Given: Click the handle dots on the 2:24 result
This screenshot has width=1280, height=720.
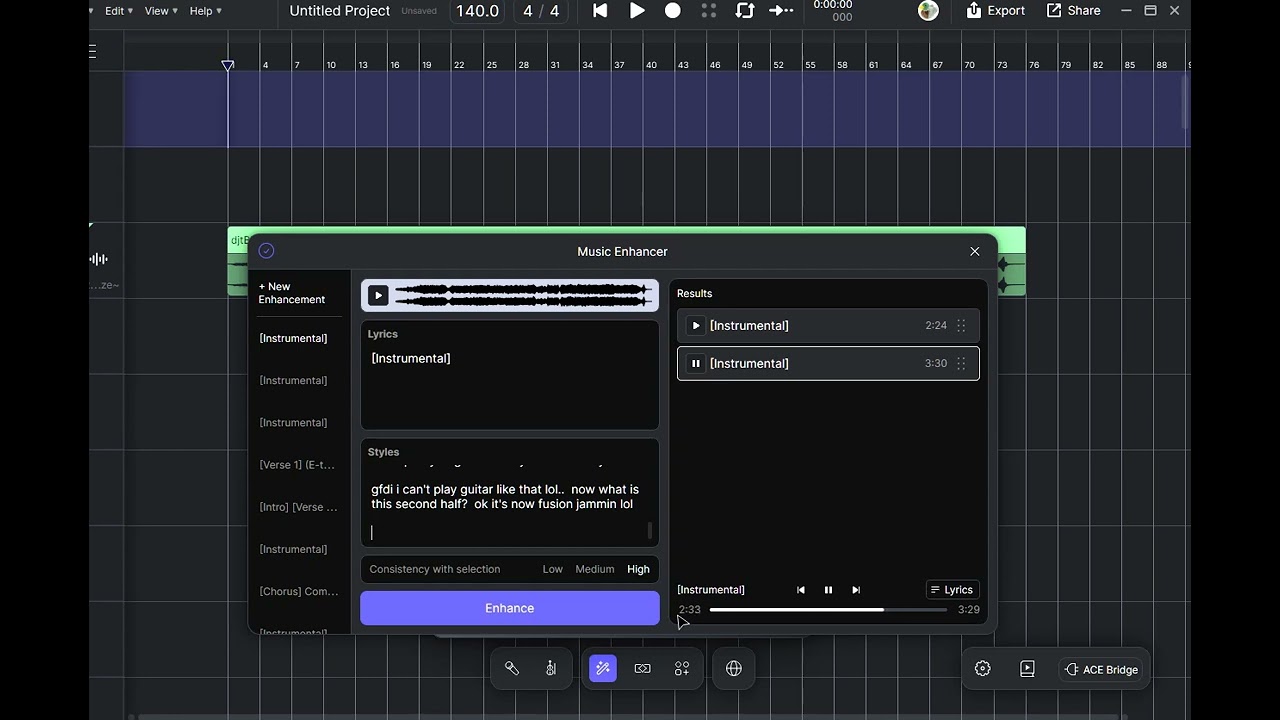Looking at the screenshot, I should point(961,326).
